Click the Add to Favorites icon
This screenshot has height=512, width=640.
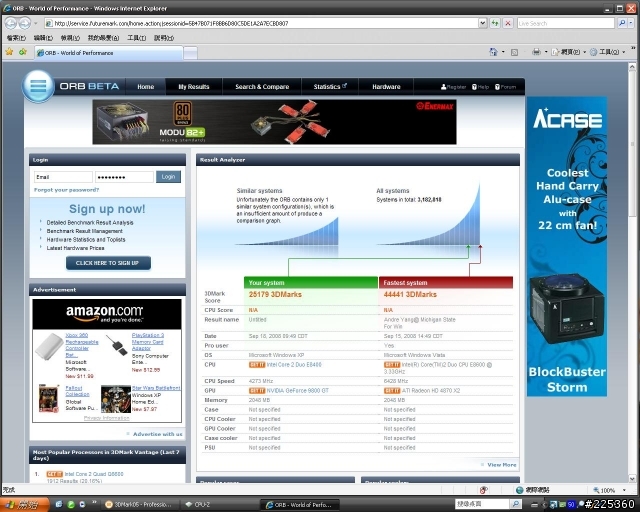point(23,52)
